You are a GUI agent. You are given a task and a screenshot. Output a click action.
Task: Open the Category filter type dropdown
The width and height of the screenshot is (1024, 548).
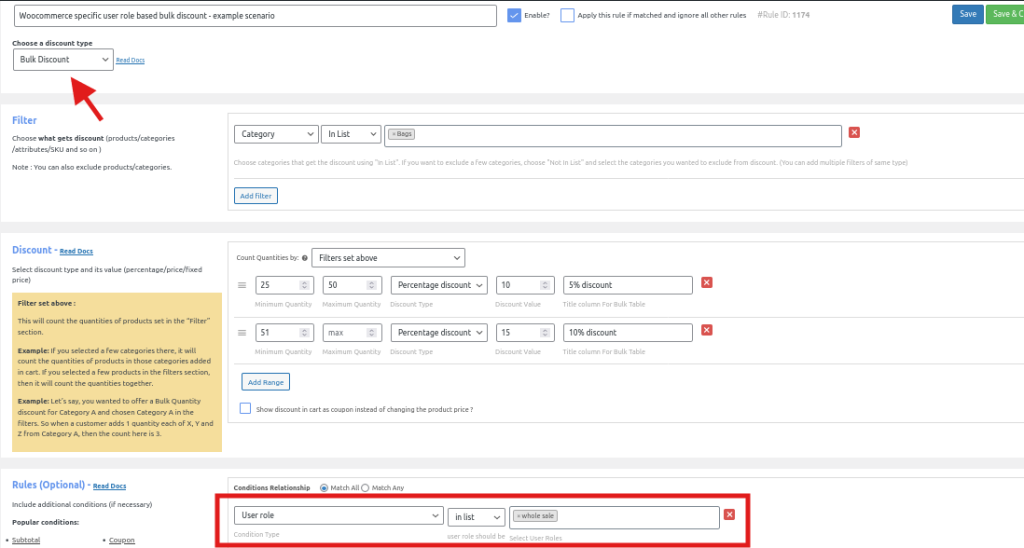tap(276, 134)
